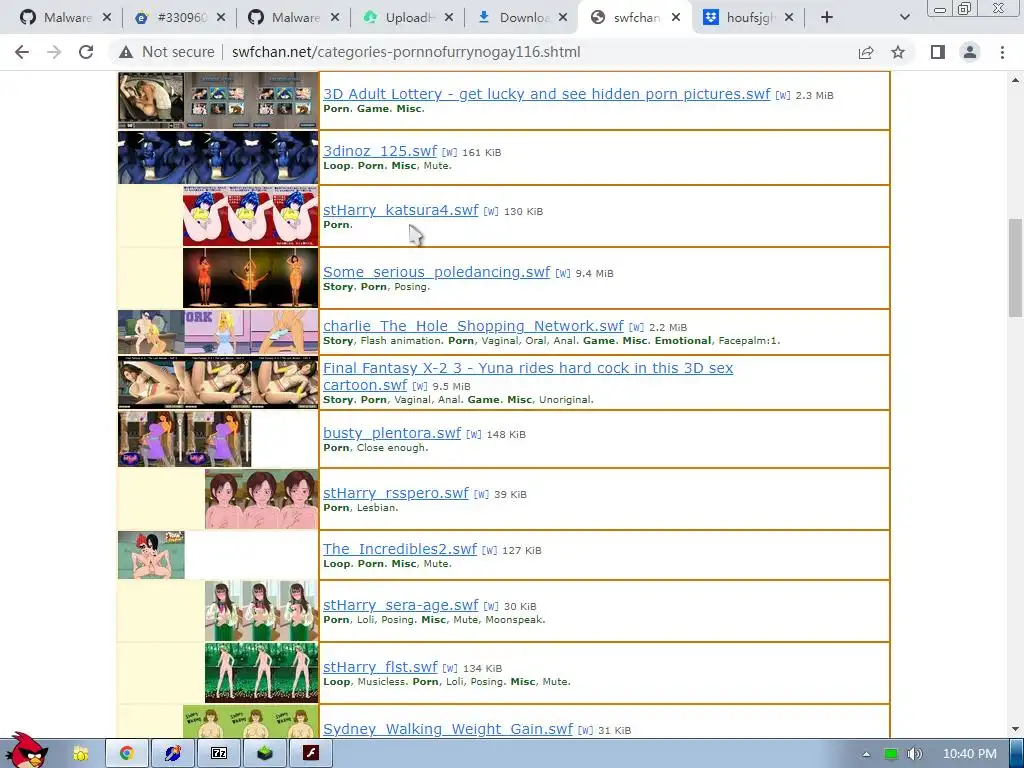Open the Flash Player taskbar icon

coord(311,754)
